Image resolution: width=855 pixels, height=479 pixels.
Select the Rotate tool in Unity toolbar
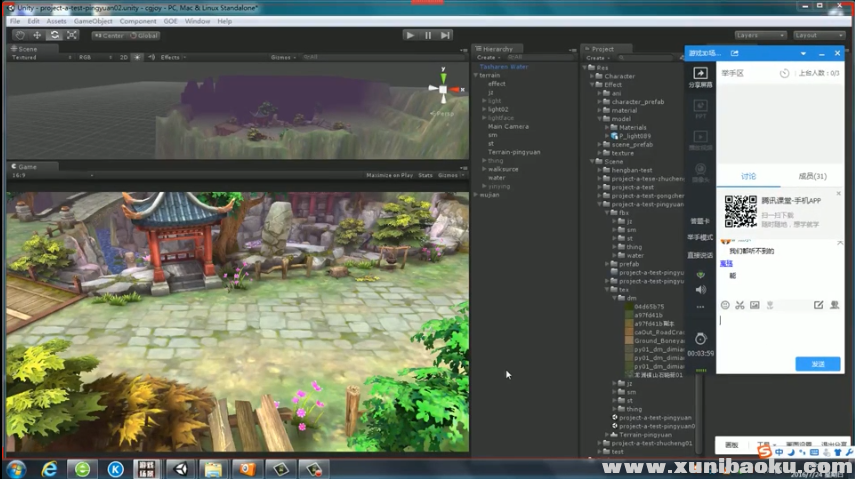[x=55, y=35]
